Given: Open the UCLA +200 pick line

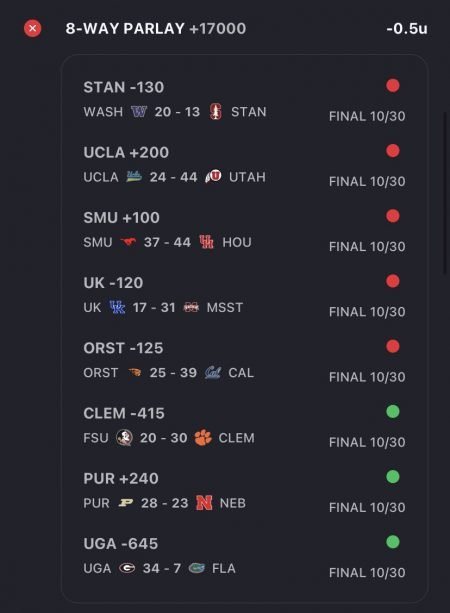Looking at the screenshot, I should [x=126, y=152].
